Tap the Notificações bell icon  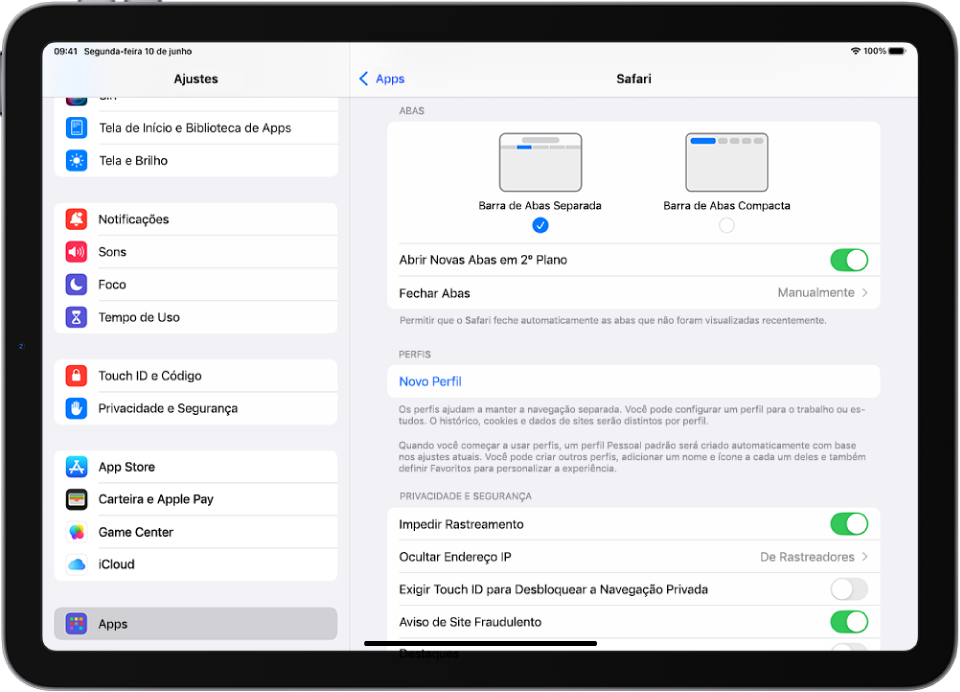77,219
